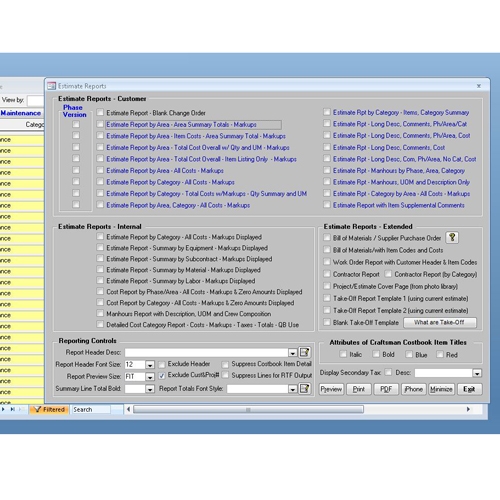Open the editor icon beside Report Totals Font Style
The image size is (500, 500).
pyautogui.click(x=305, y=389)
